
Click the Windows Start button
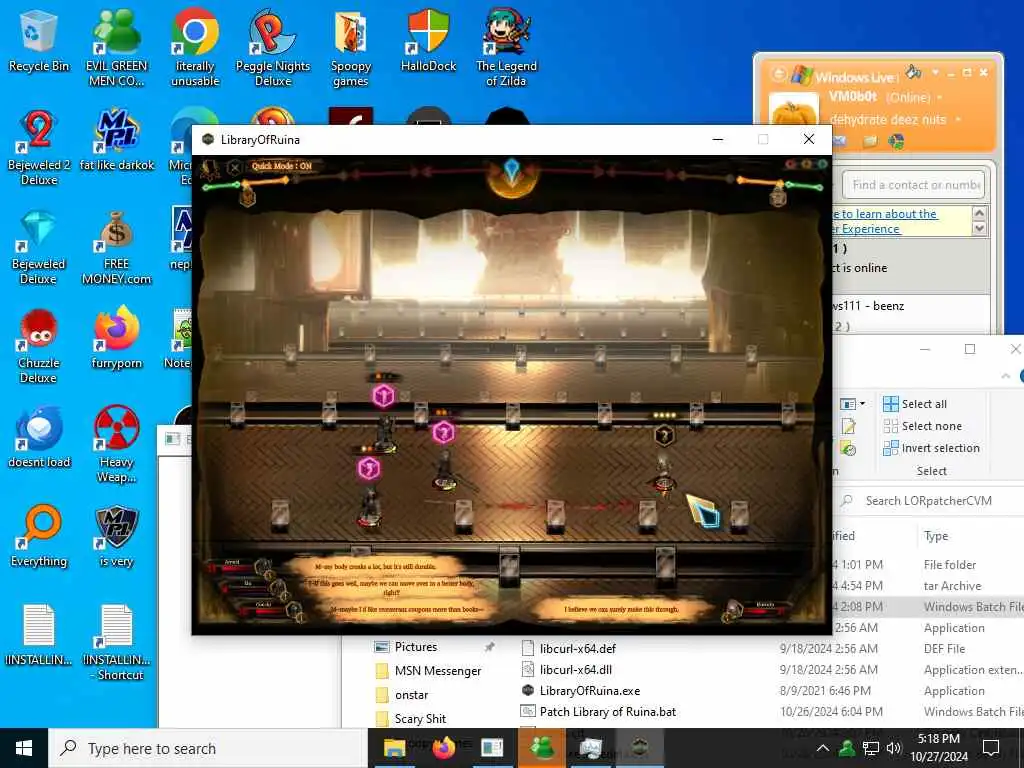24,748
